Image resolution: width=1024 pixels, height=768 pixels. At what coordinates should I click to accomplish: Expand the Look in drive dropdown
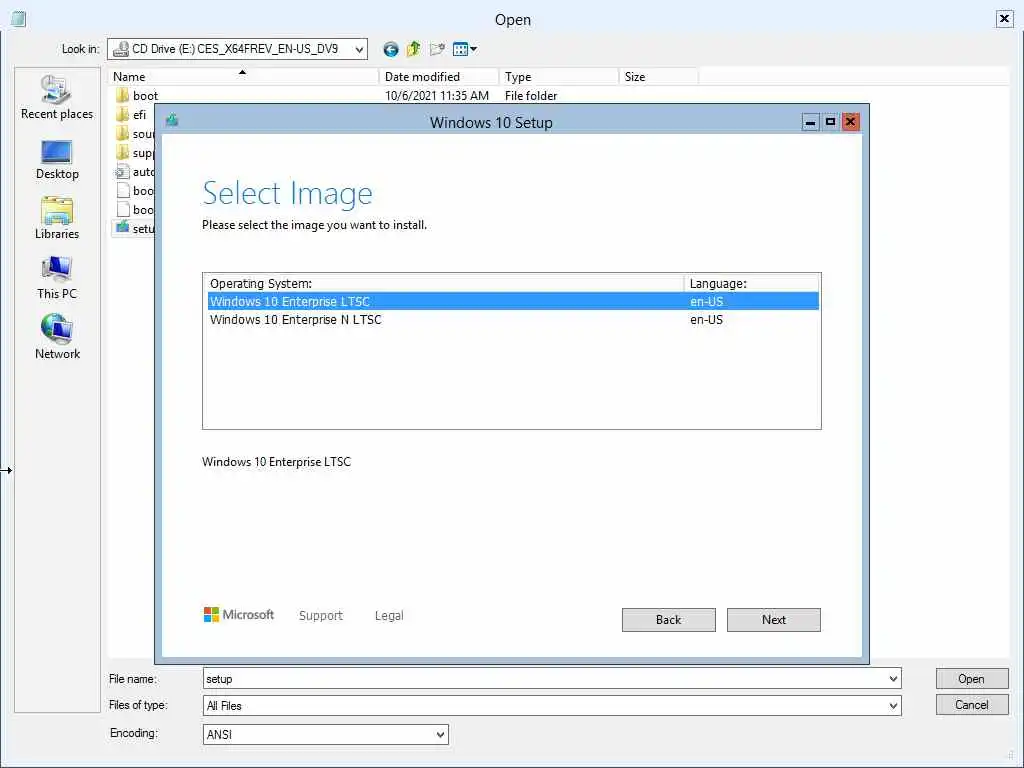pos(359,49)
